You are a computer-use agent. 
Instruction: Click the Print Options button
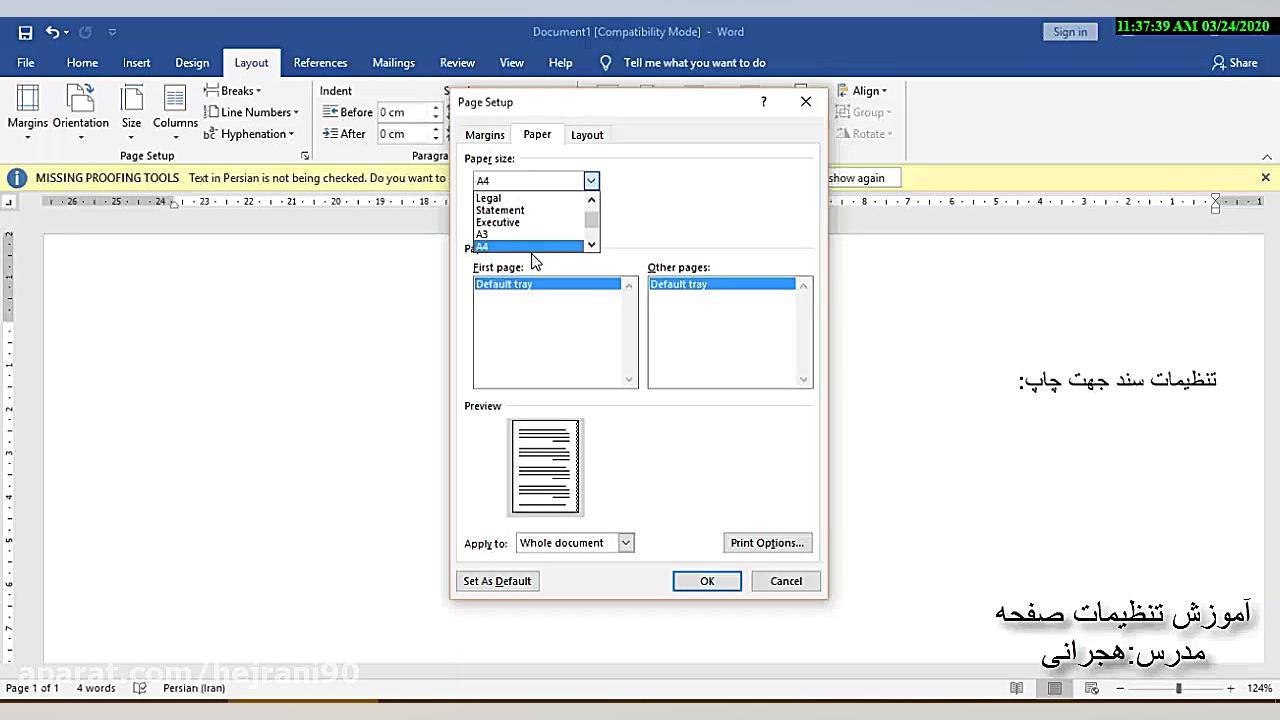click(x=766, y=543)
